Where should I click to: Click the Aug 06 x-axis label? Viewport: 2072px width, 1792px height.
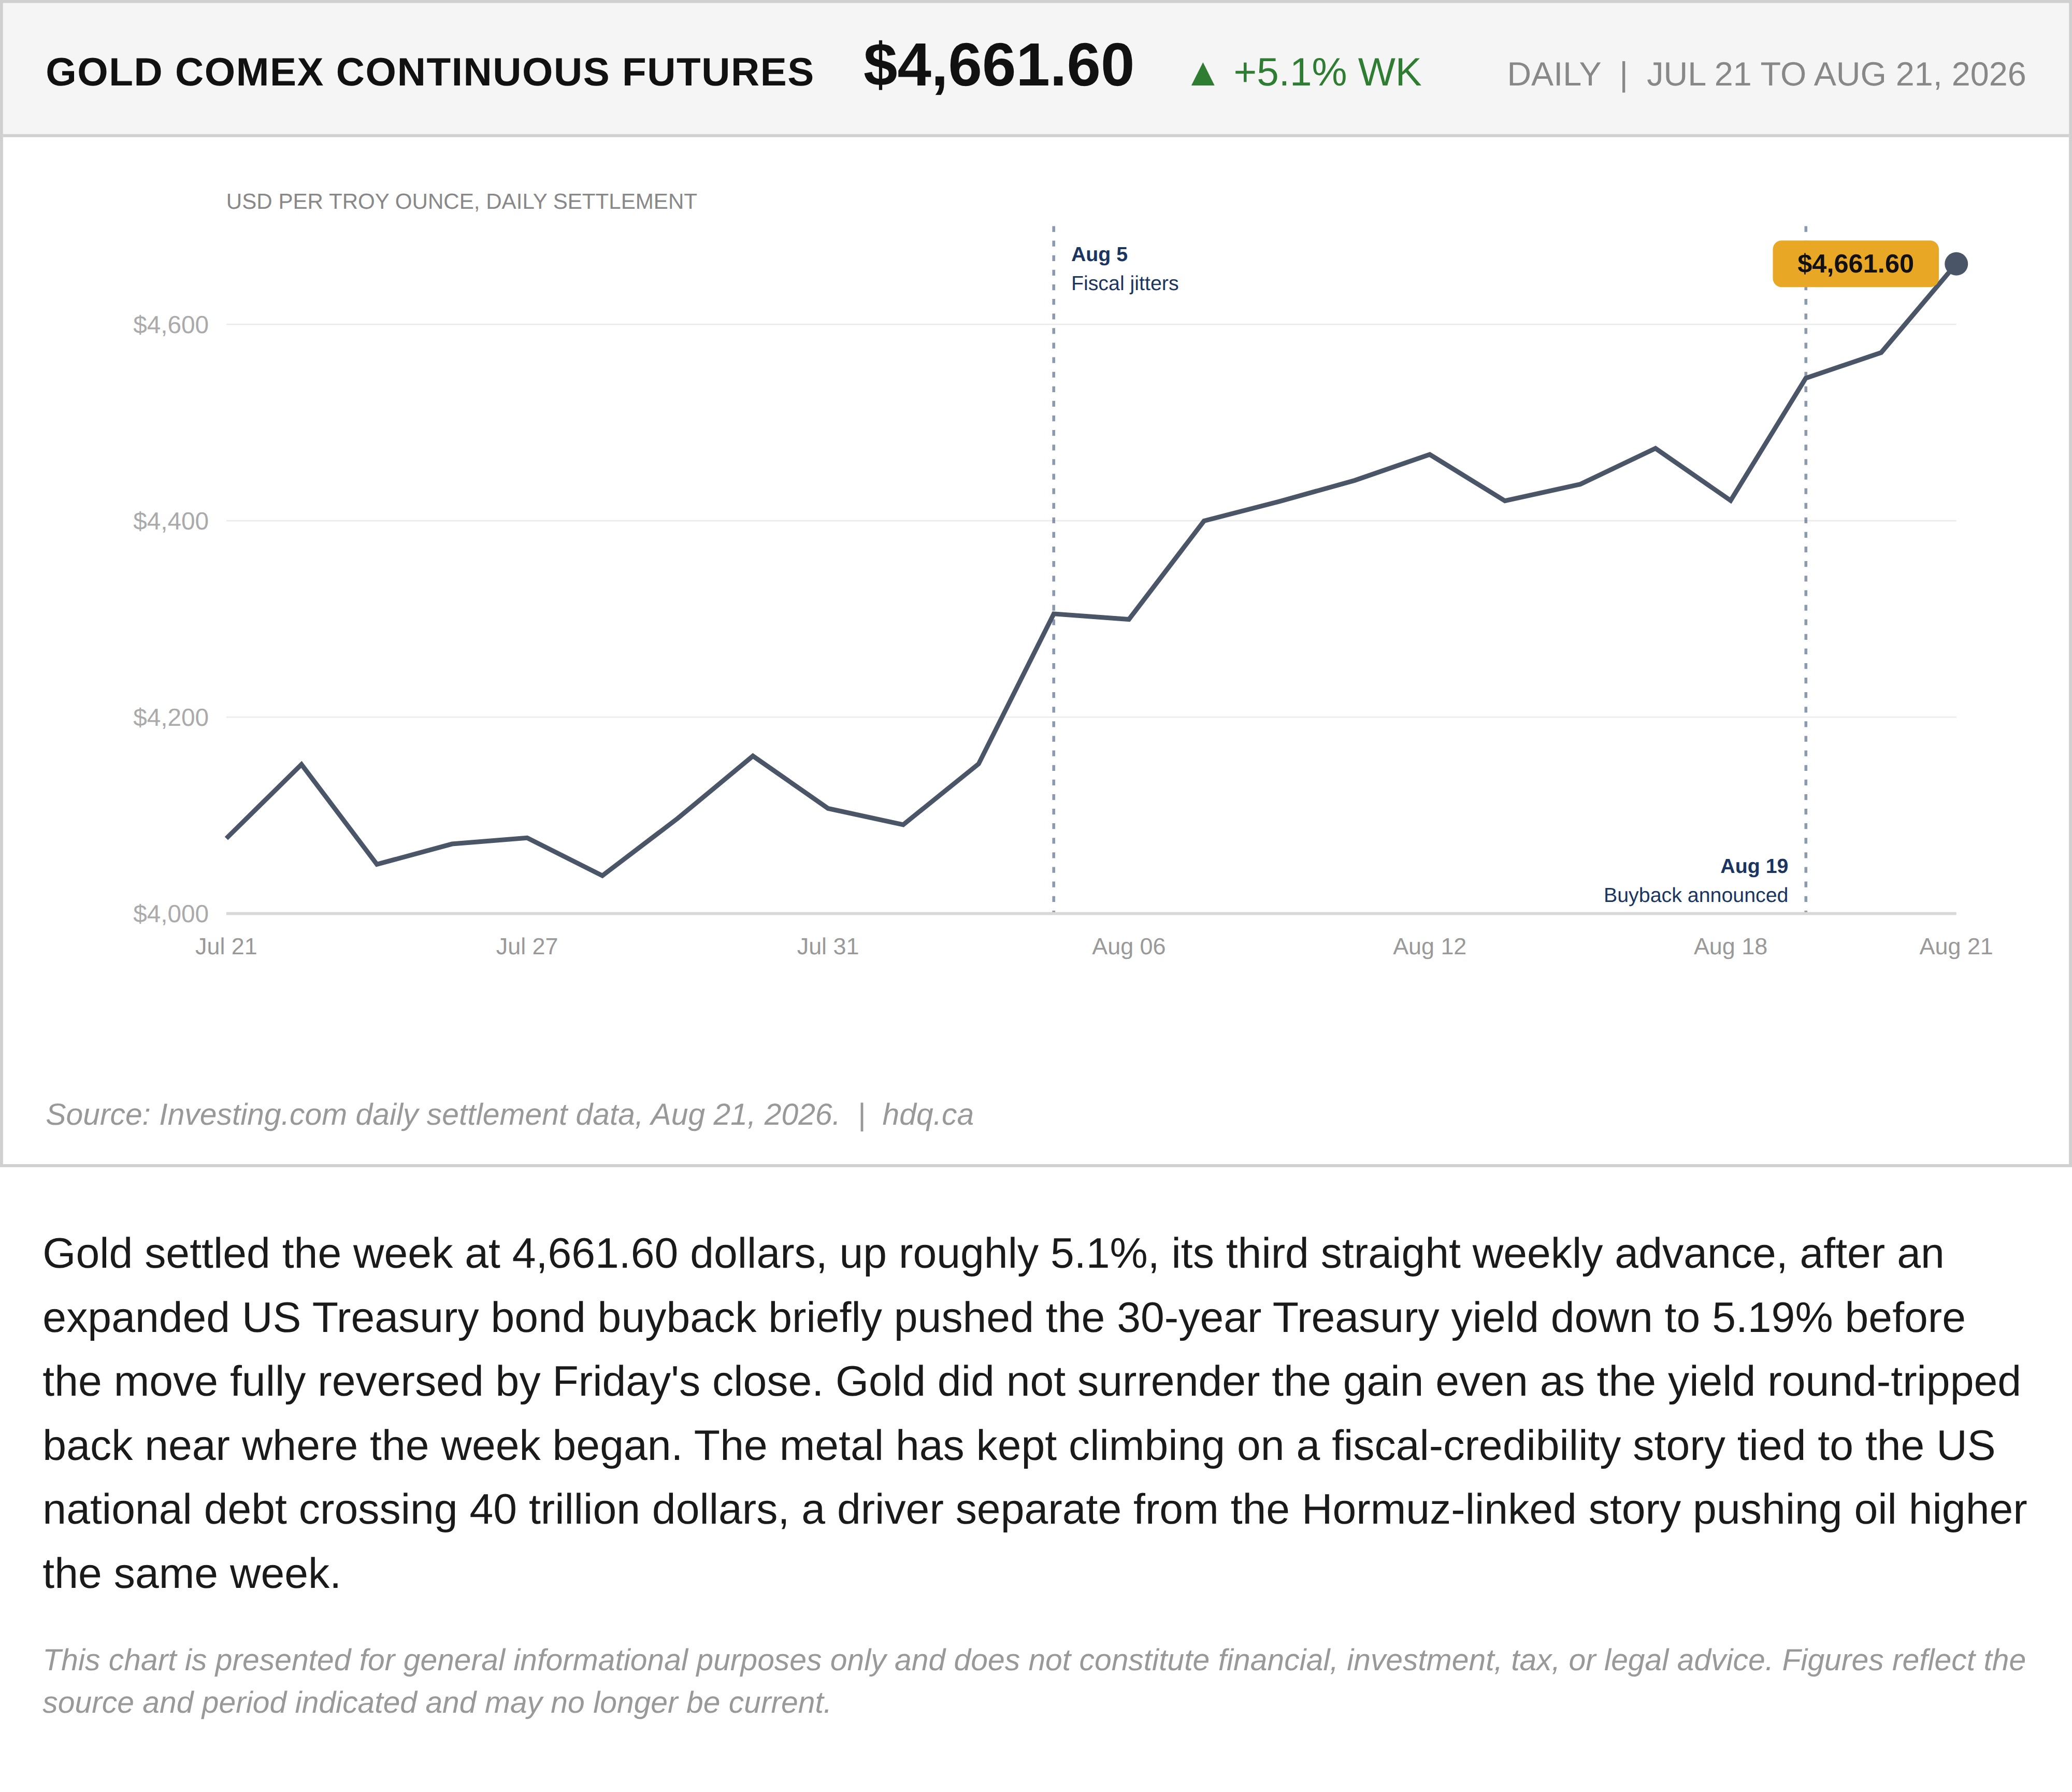[x=1129, y=947]
